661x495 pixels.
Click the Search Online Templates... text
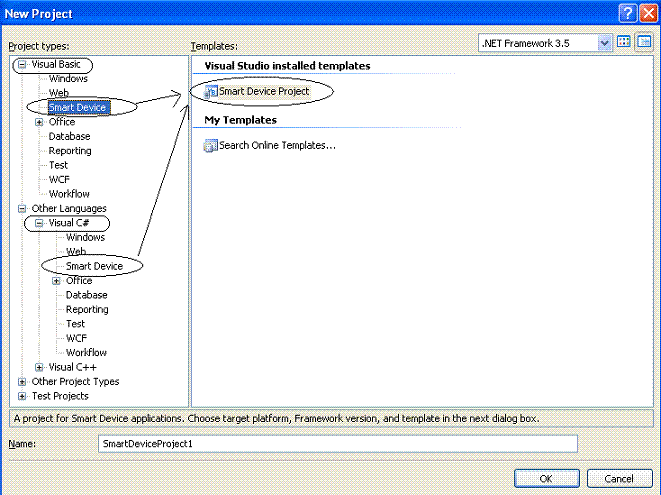tap(277, 145)
